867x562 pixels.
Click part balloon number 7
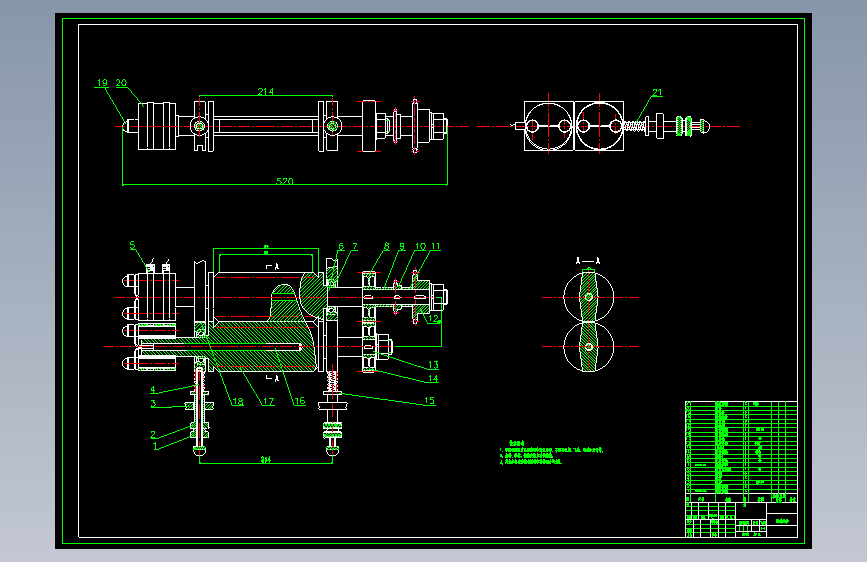tap(355, 246)
